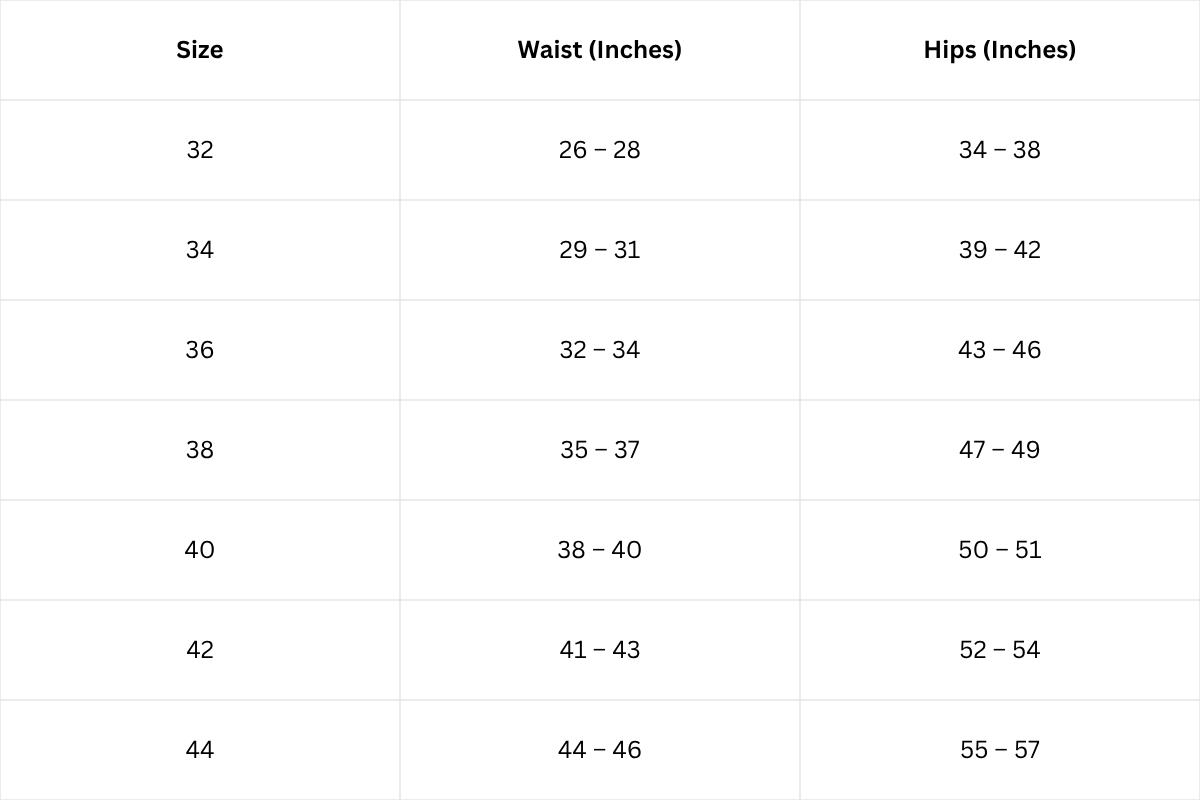The height and width of the screenshot is (800, 1200).
Task: Select the hips range 55 – 57
Action: [x=999, y=750]
